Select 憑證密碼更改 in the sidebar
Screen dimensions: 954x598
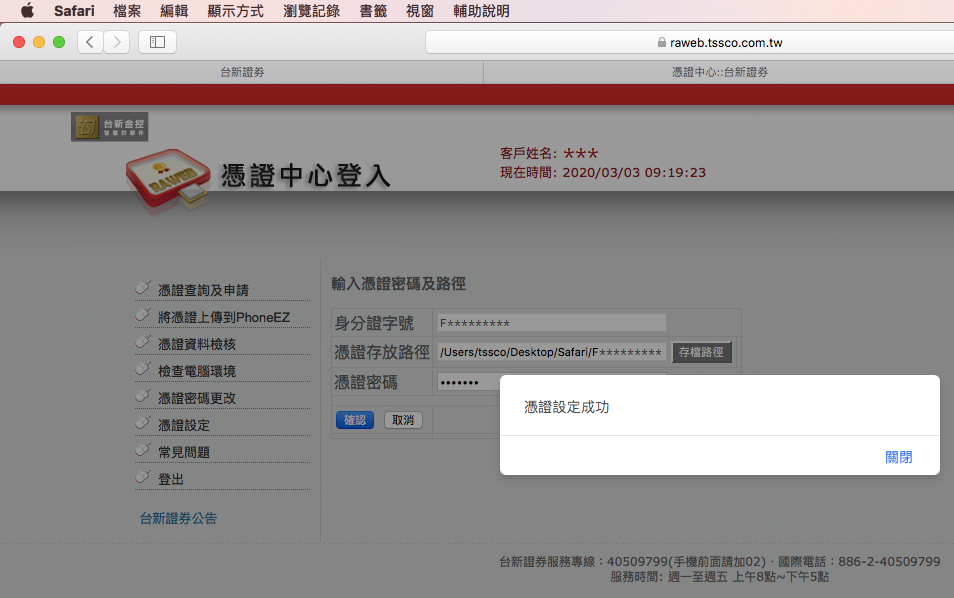(197, 398)
